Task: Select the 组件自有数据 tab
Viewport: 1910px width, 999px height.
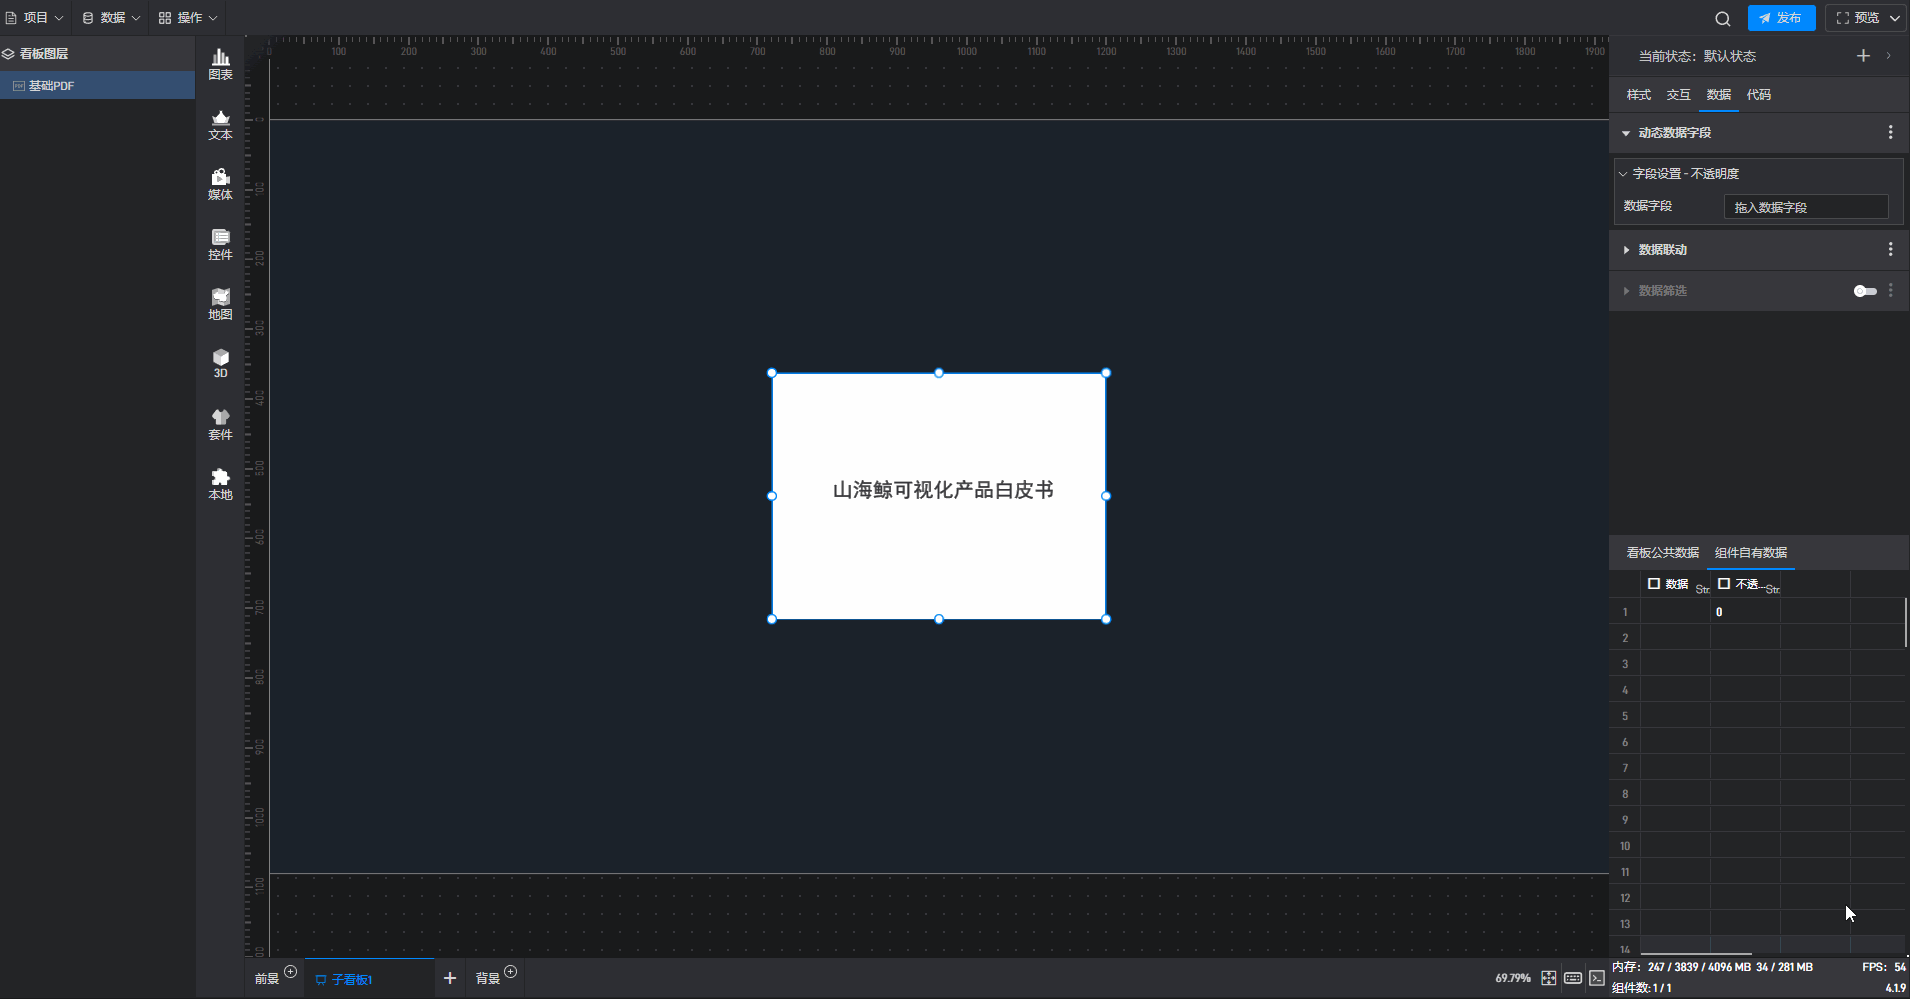Action: pyautogui.click(x=1751, y=553)
